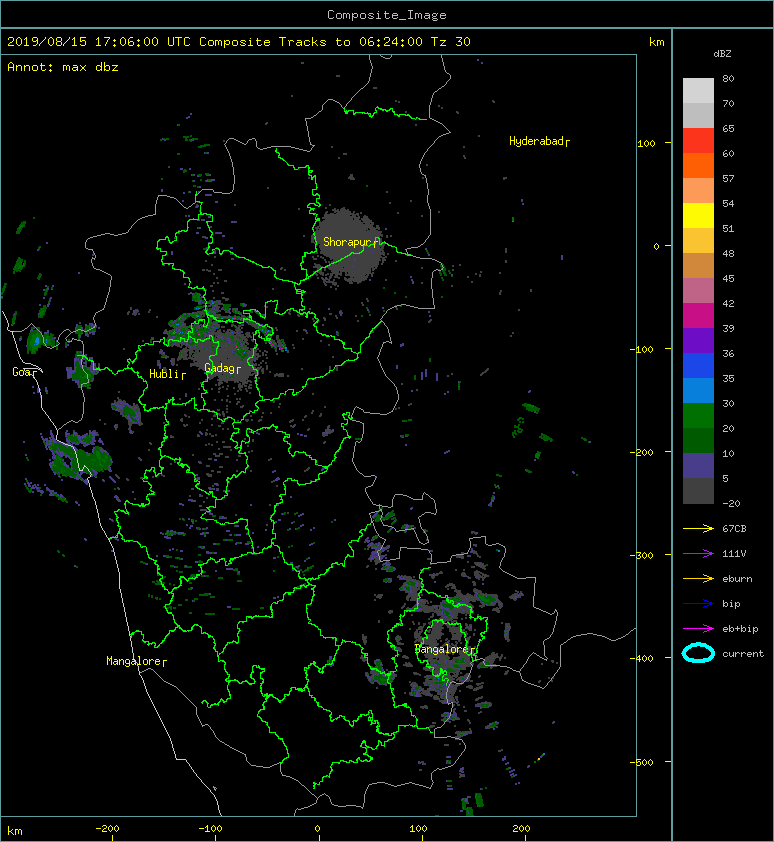Click the gray radar echo blob at Gadag
The image size is (774, 842).
click(226, 357)
